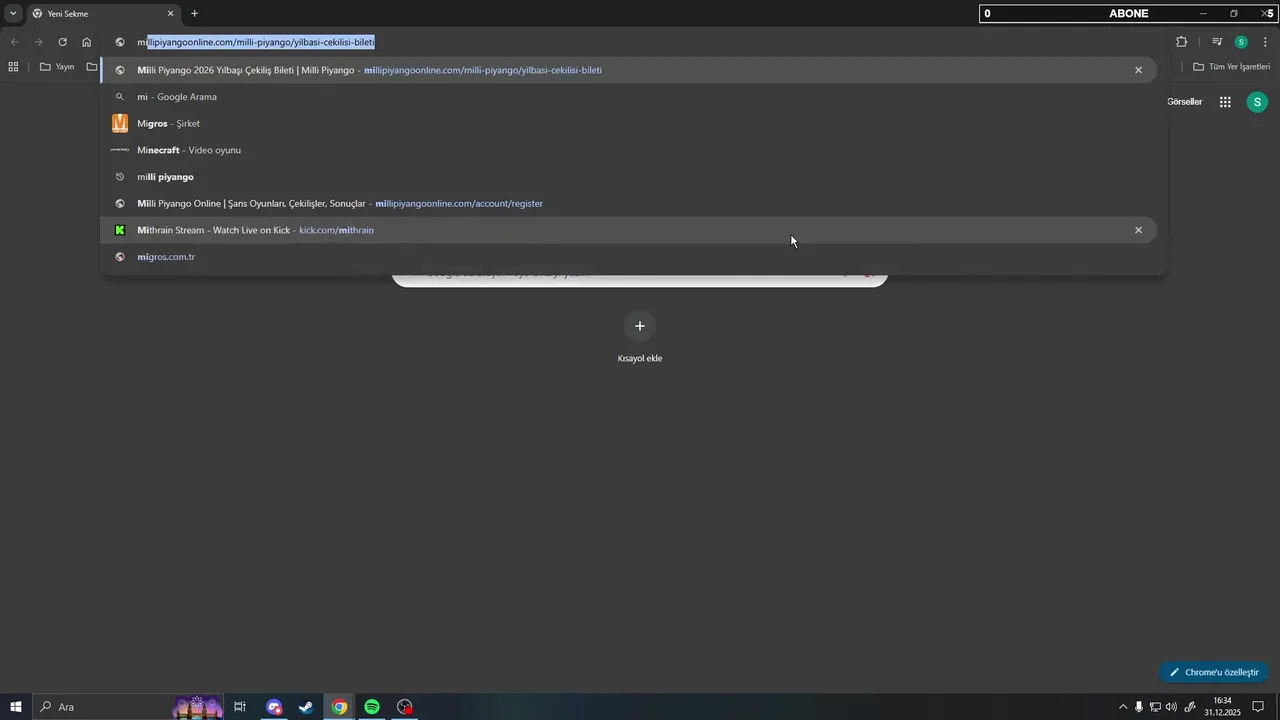Image resolution: width=1280 pixels, height=720 pixels.
Task: Go to the home page icon
Action: point(87,42)
